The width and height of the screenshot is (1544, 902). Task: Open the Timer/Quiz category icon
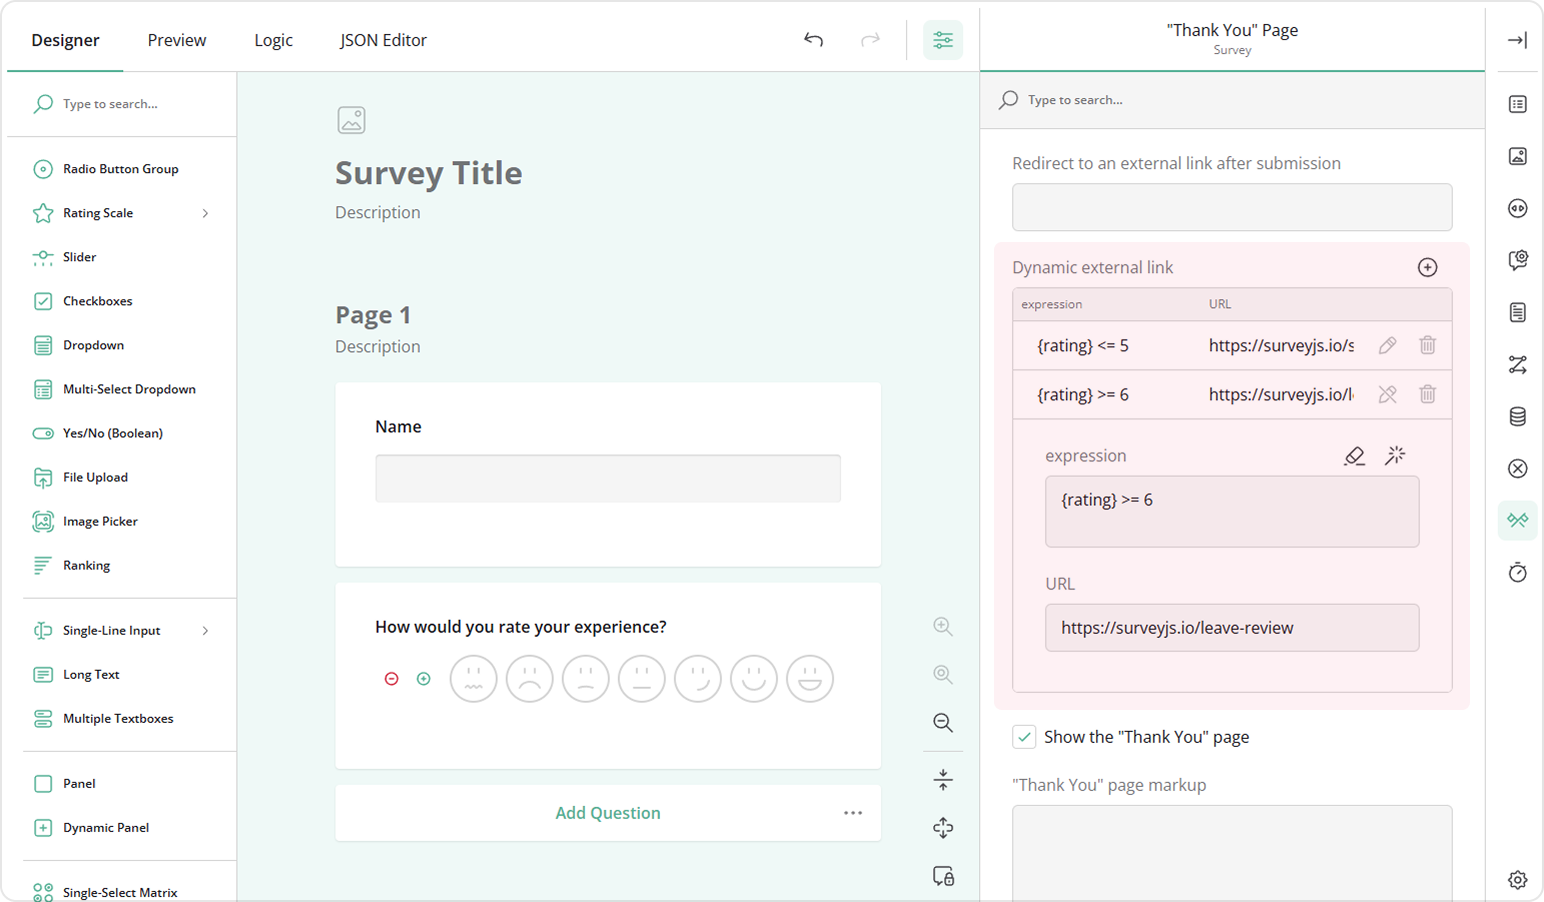click(x=1517, y=572)
